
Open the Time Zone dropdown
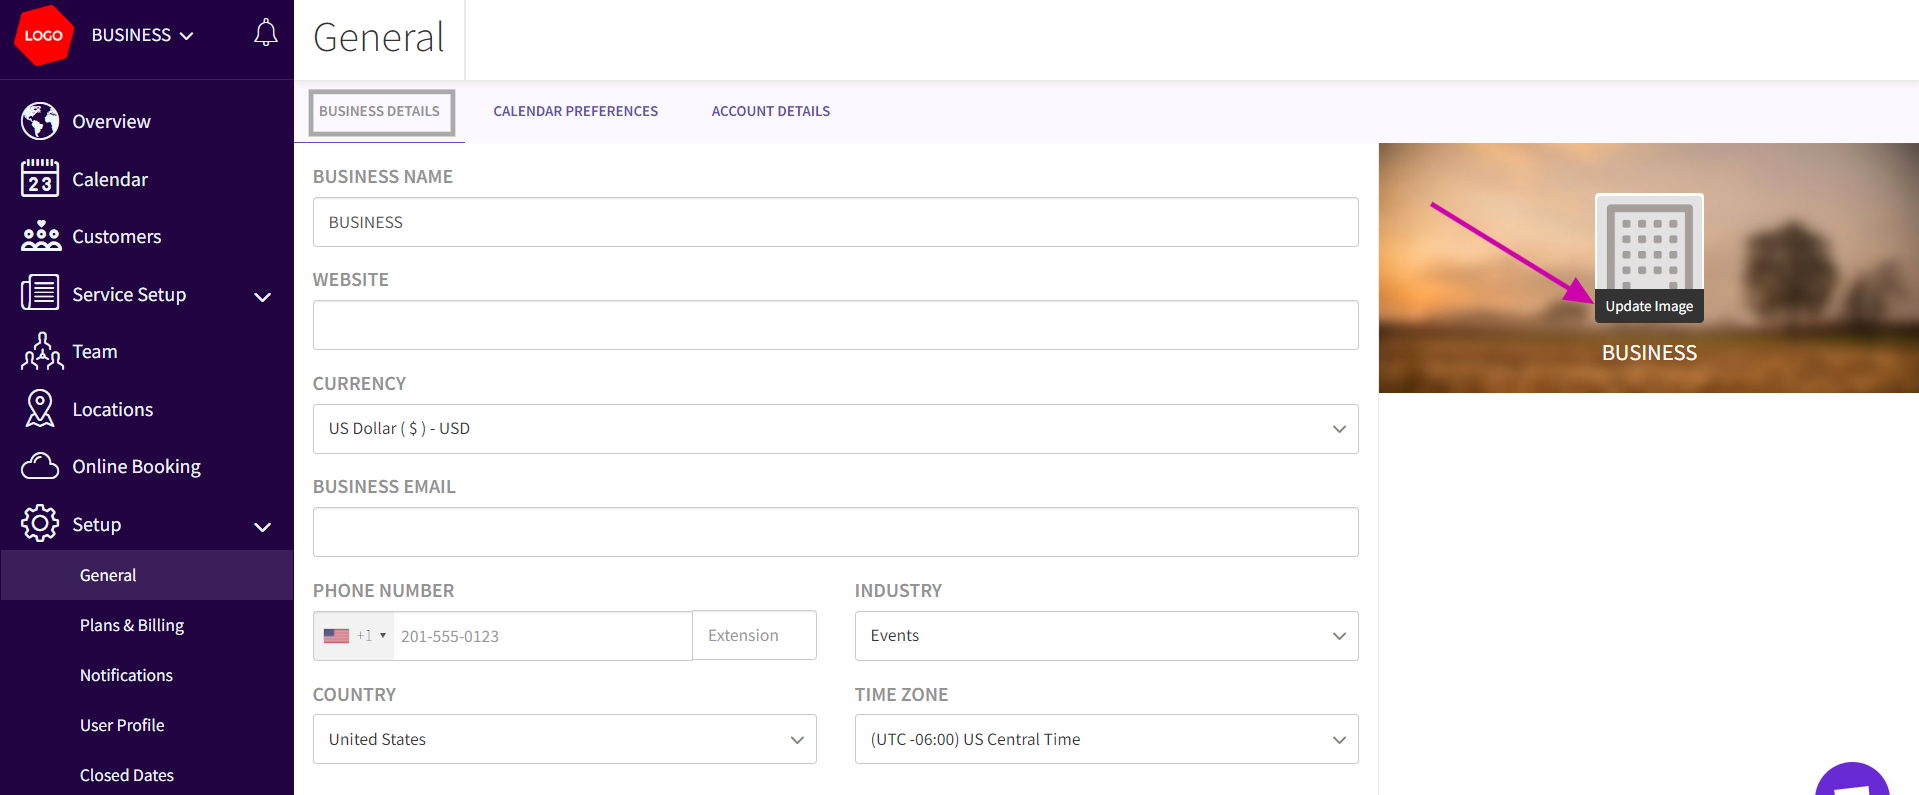1106,740
